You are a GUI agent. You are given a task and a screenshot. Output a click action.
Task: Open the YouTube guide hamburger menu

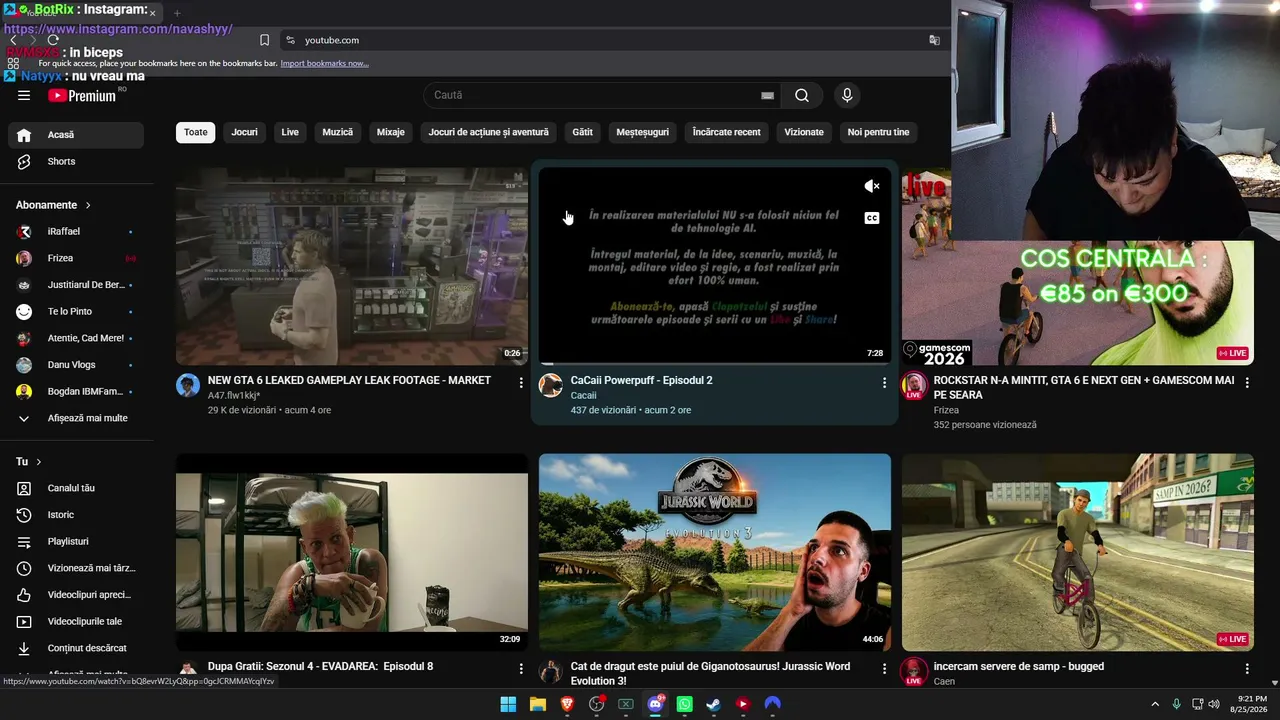tap(24, 95)
